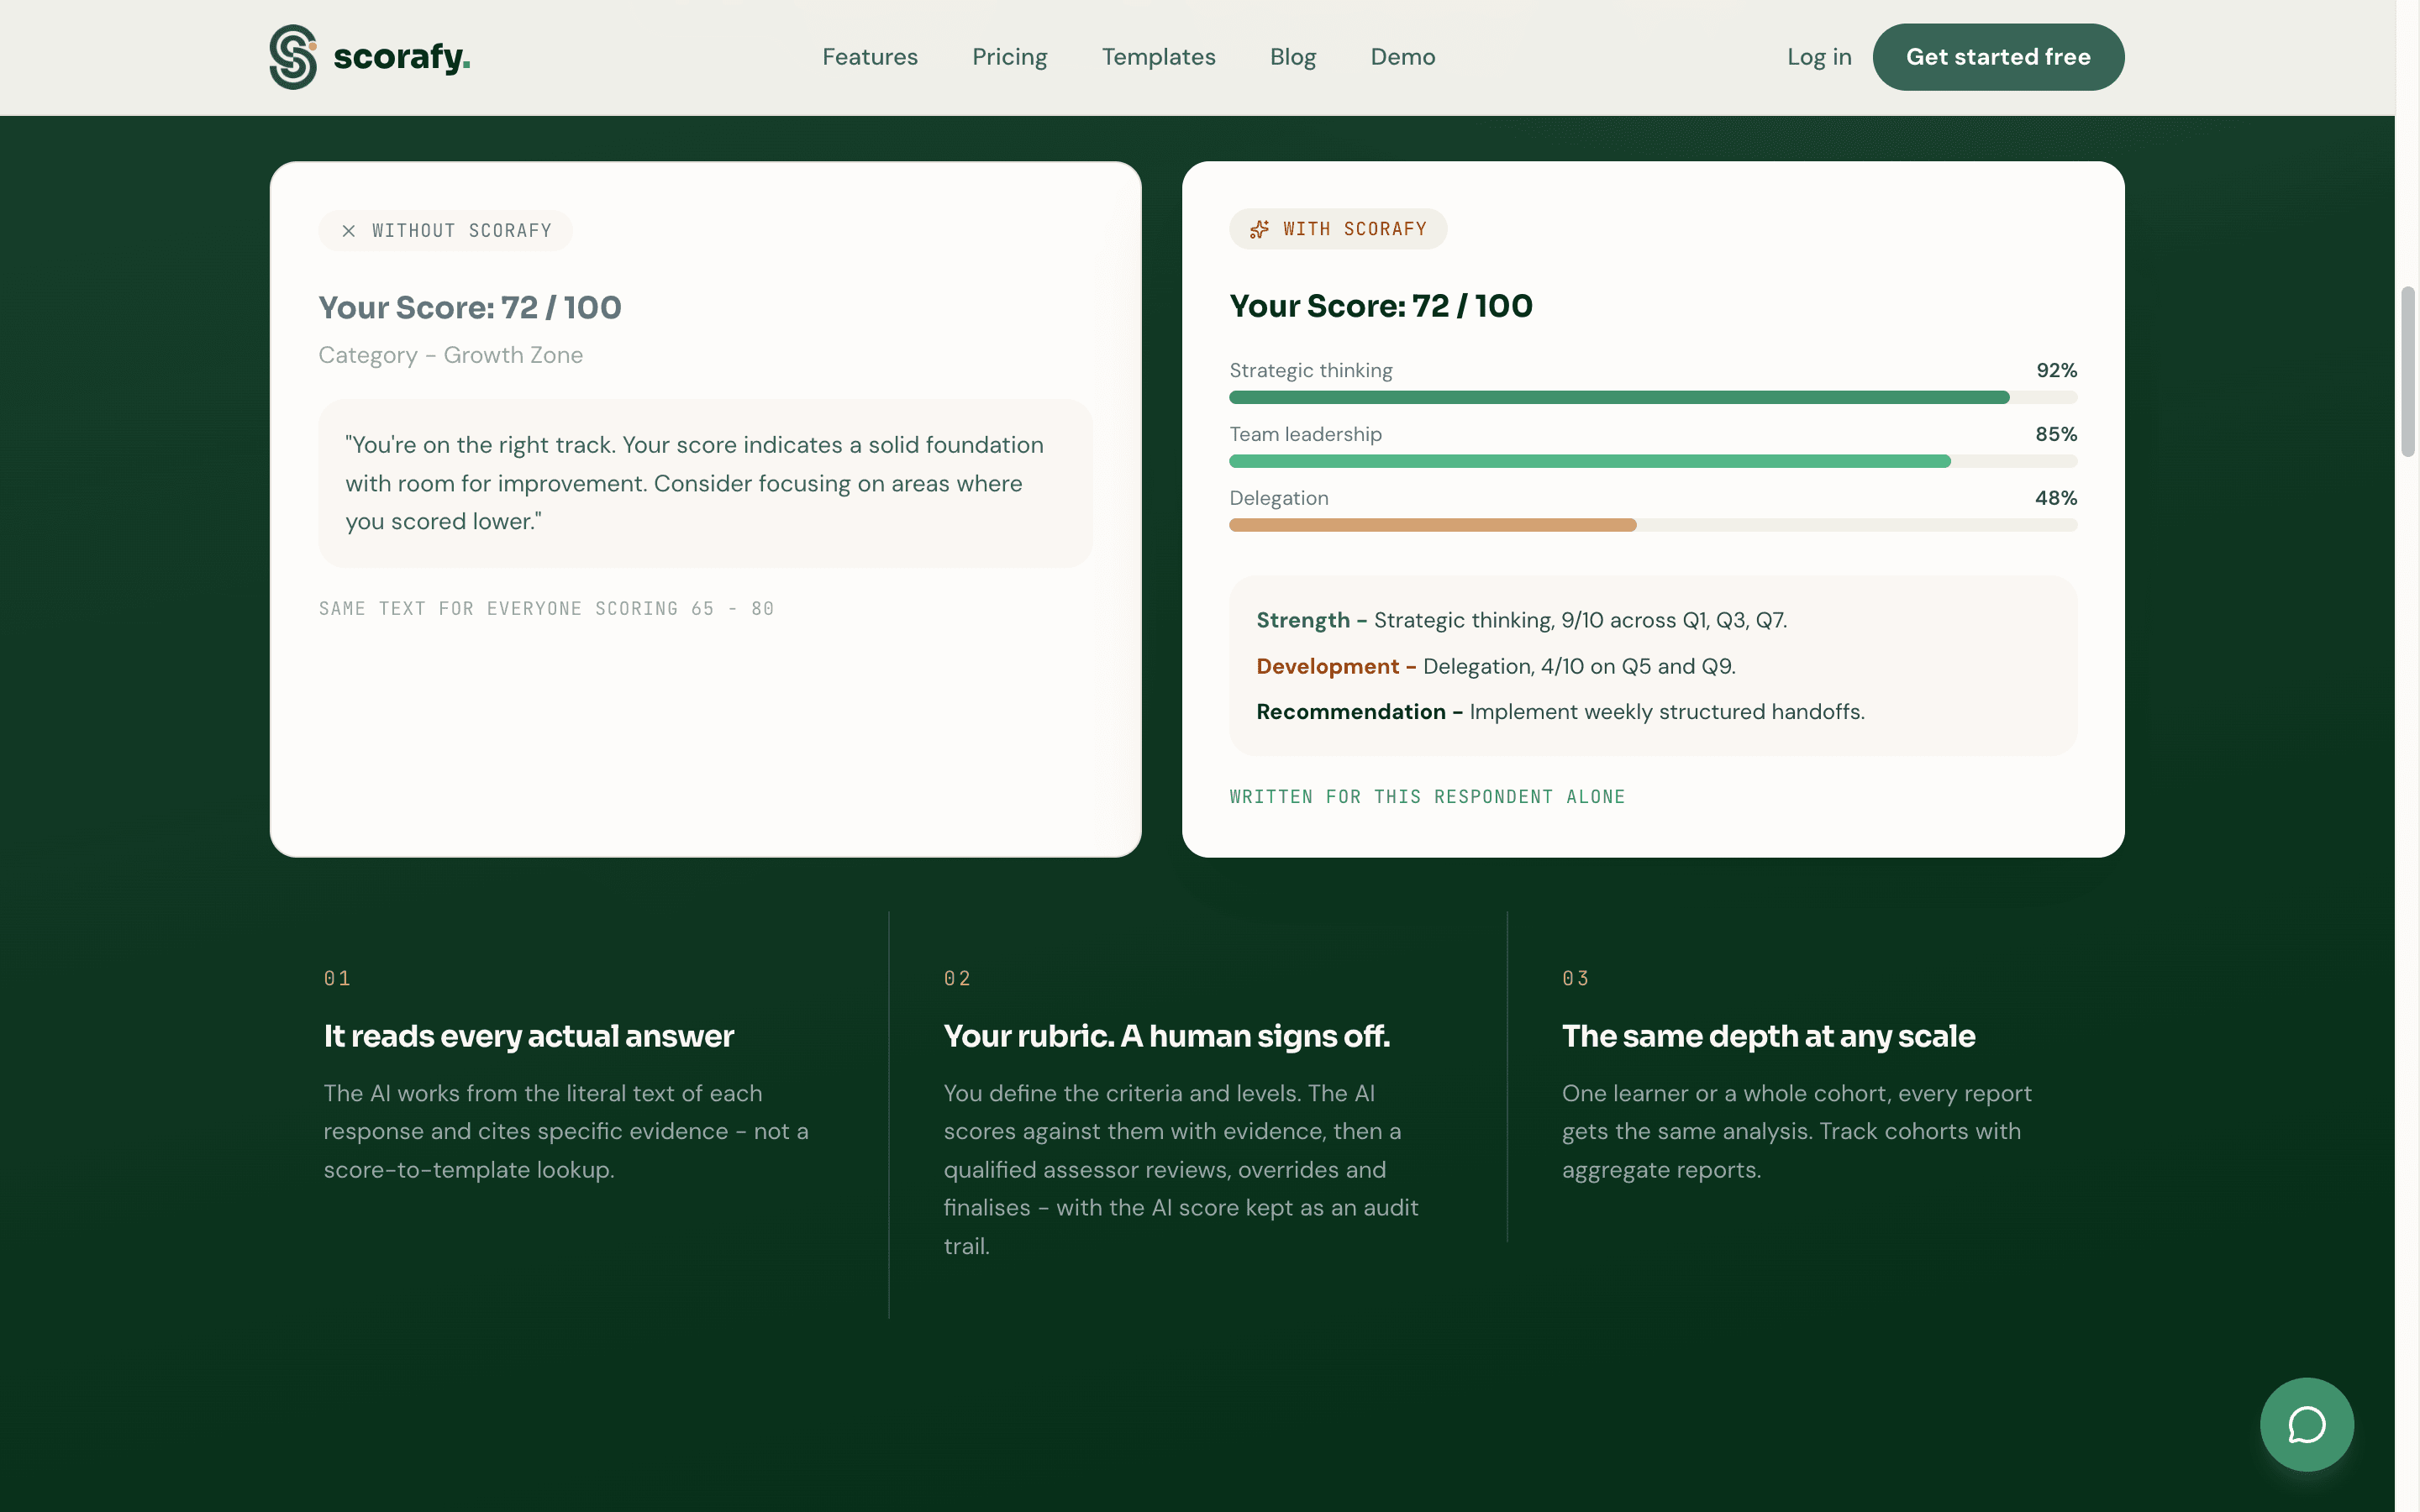2420x1512 pixels.
Task: Open the Demo nav item
Action: (x=1402, y=57)
